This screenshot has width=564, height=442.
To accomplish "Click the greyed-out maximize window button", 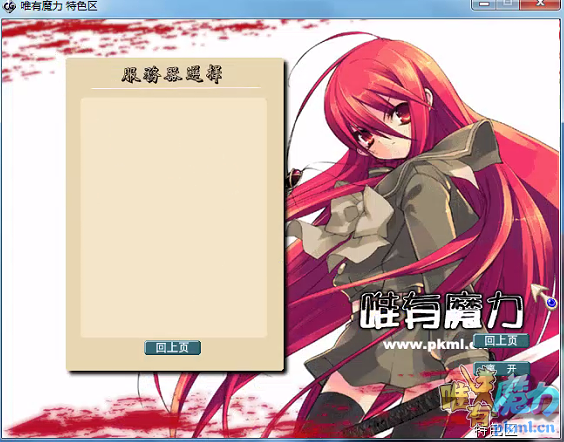I will coord(508,4).
